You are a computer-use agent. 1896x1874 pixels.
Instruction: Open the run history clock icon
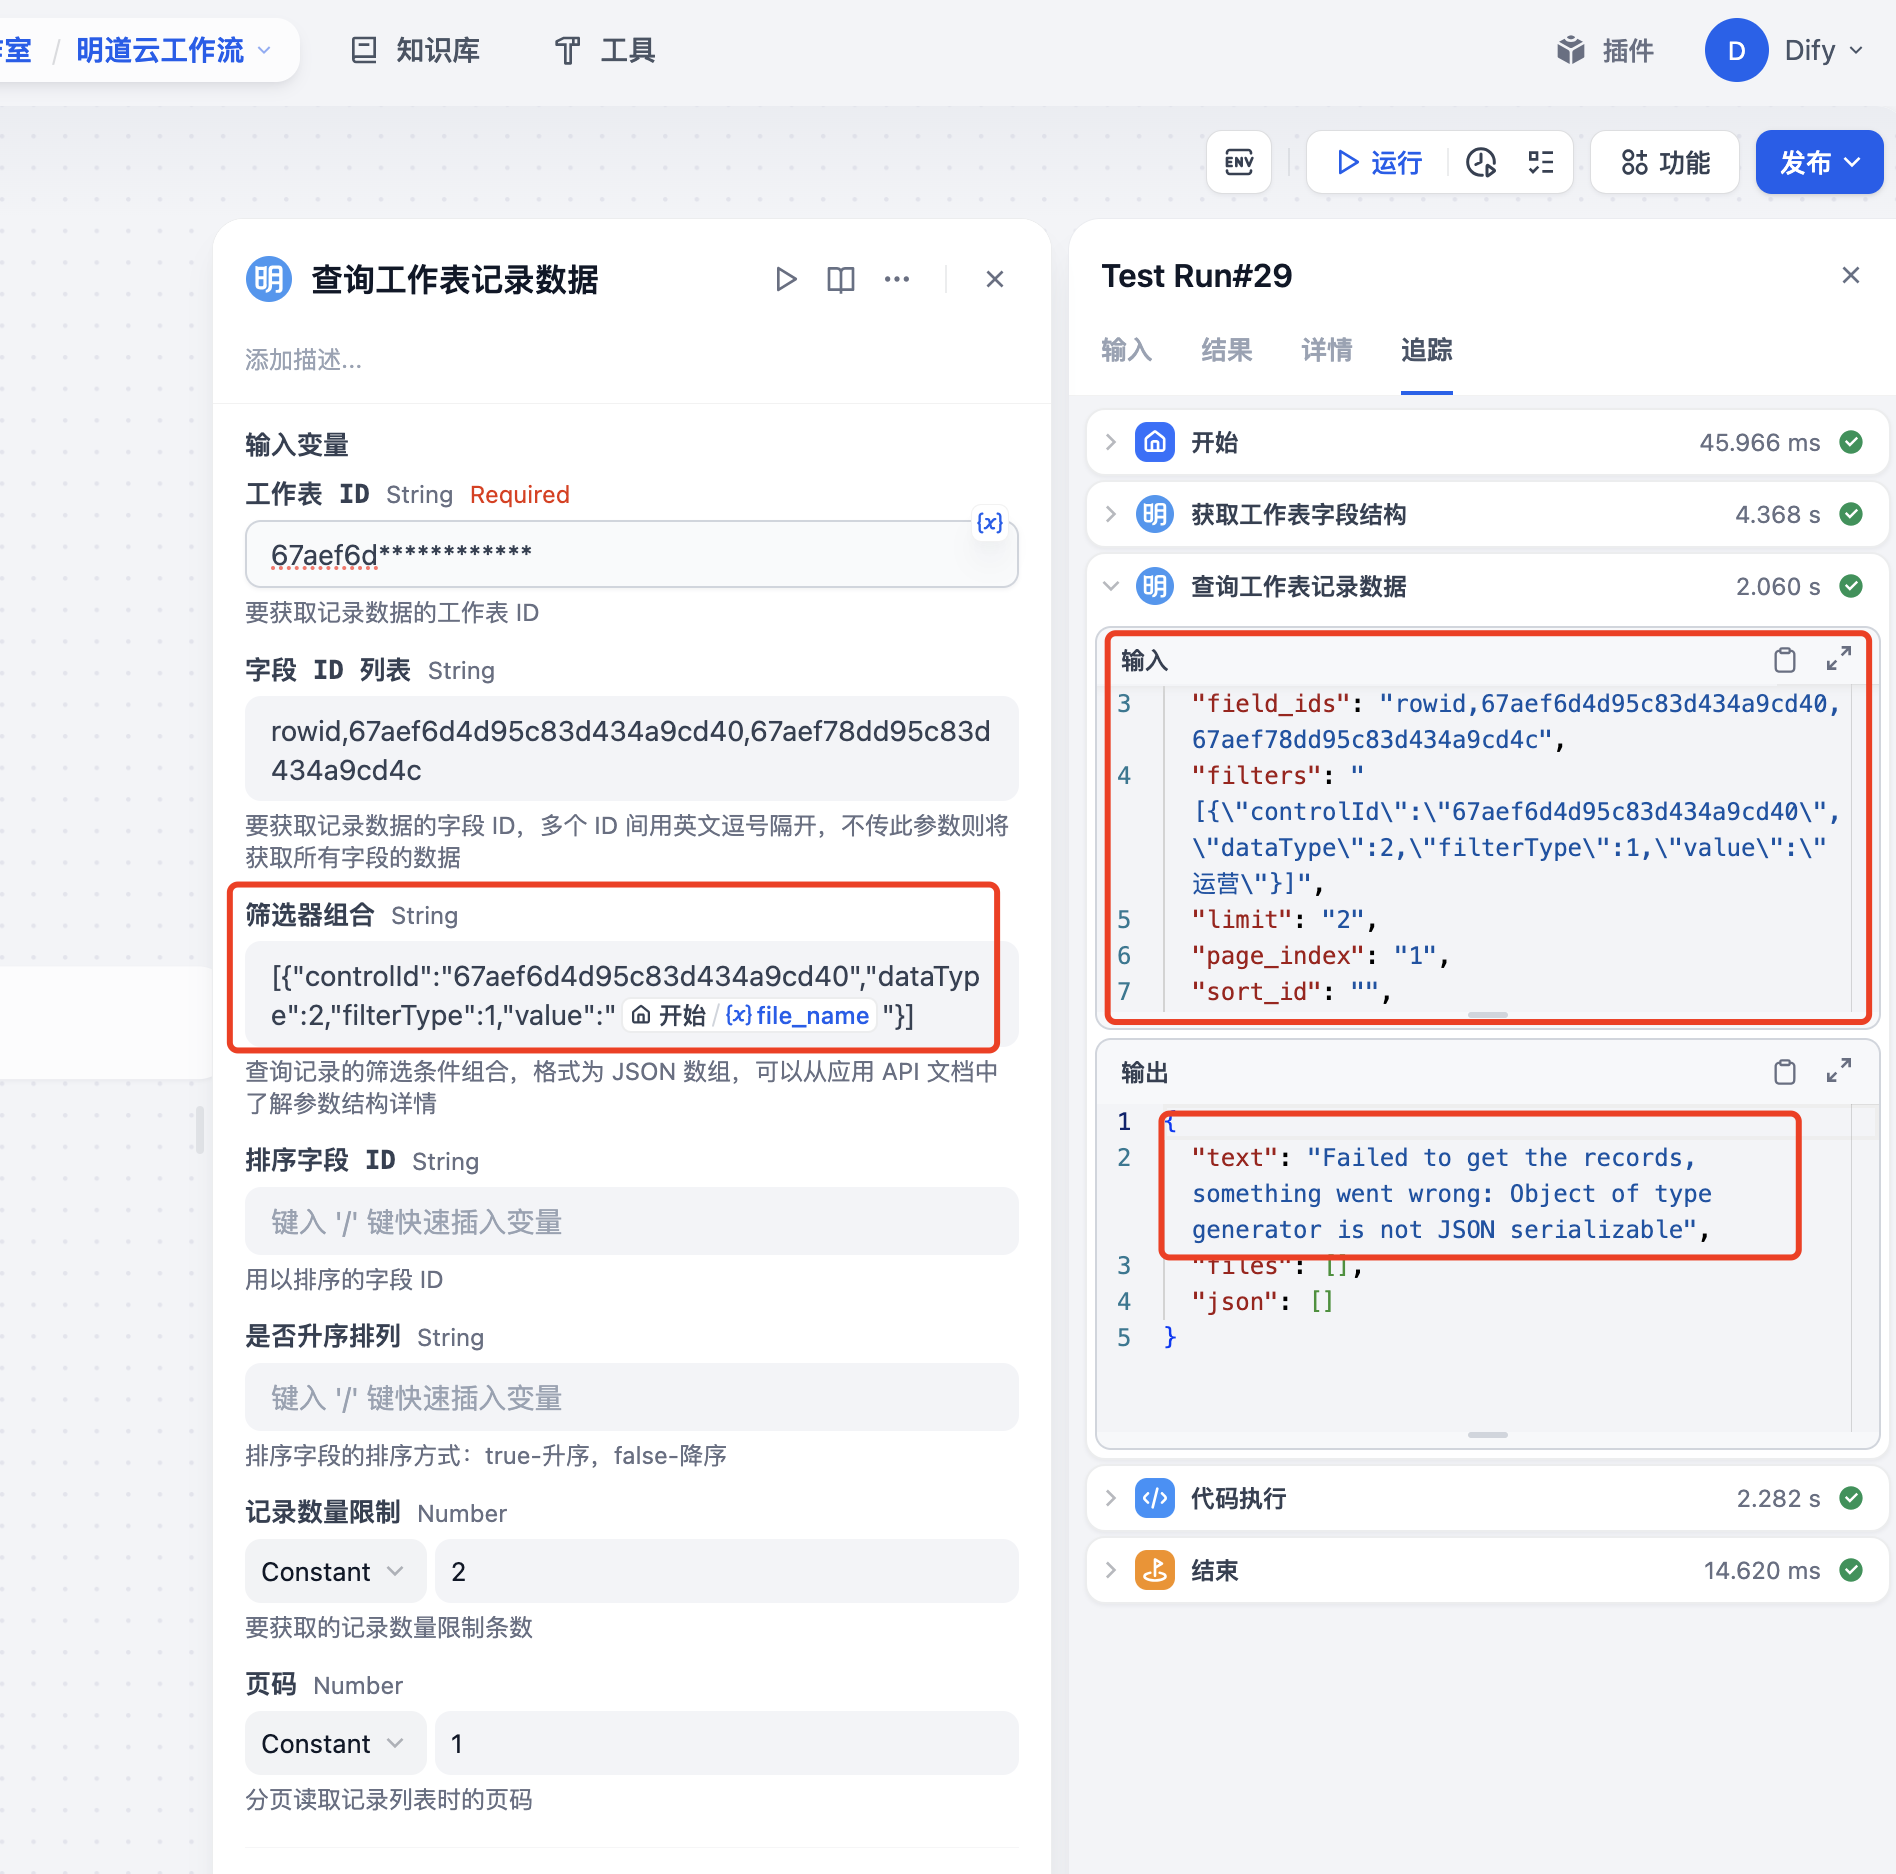1480,162
